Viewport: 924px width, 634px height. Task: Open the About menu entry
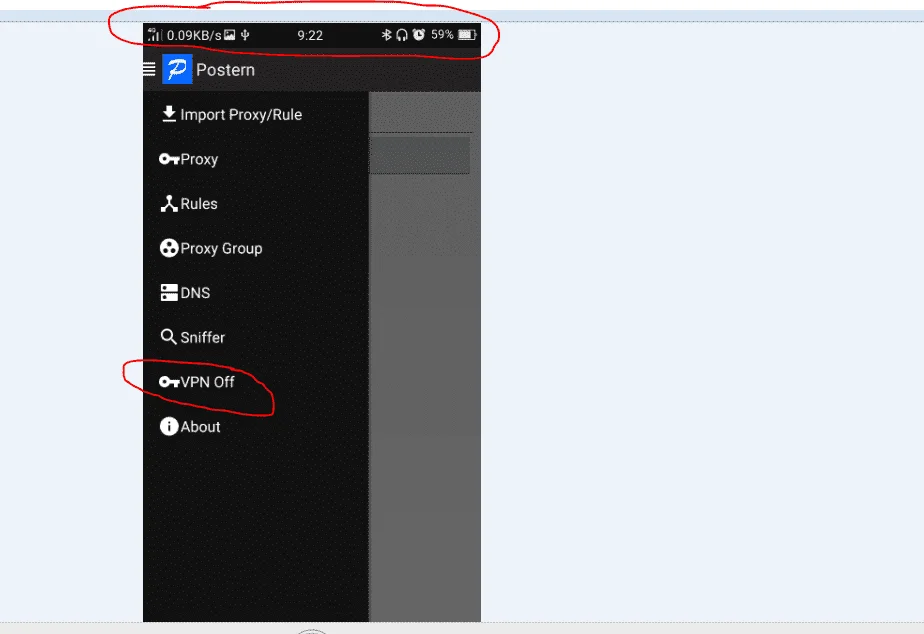256,427
